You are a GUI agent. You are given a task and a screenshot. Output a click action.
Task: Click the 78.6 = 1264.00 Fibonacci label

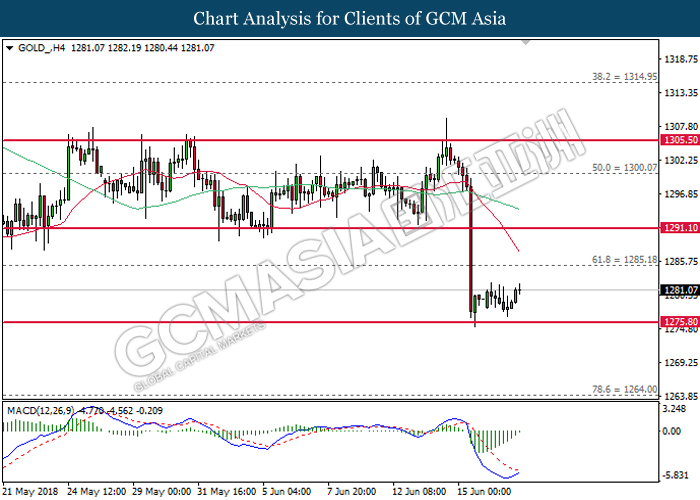625,390
